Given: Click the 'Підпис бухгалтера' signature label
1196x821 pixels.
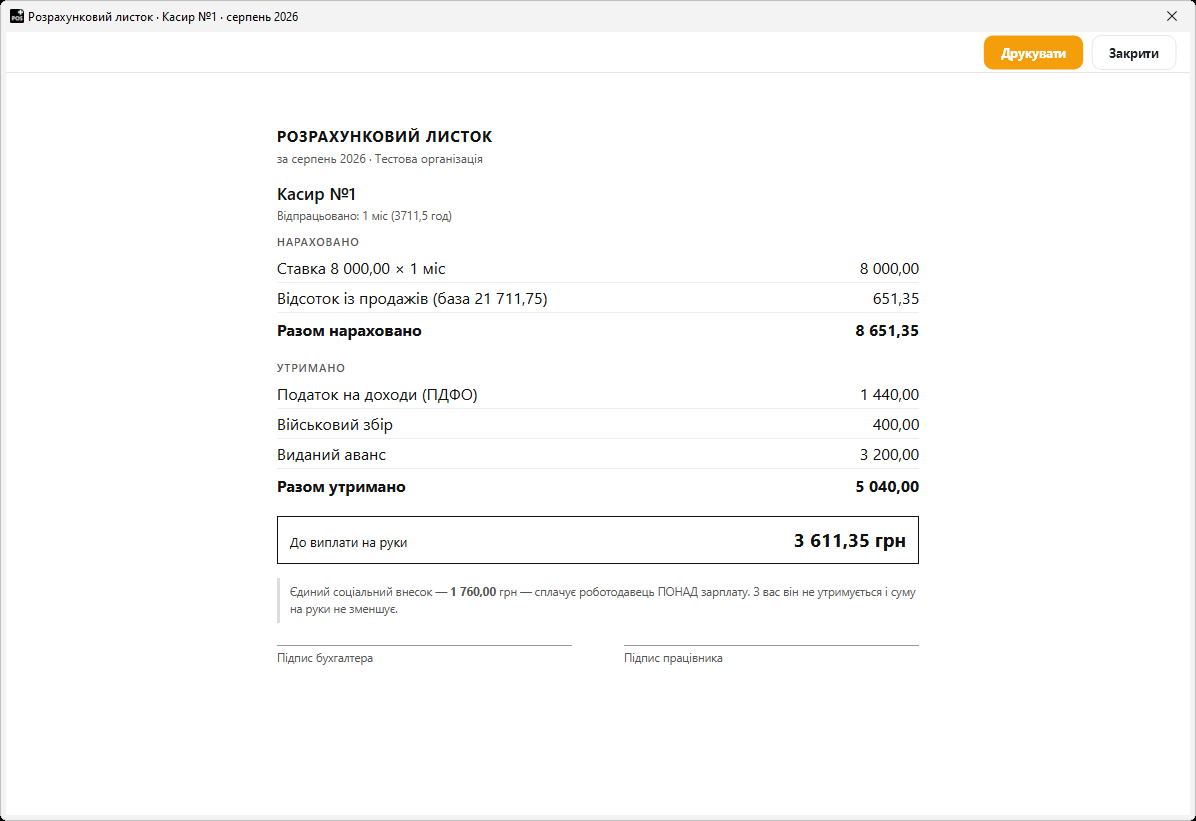Looking at the screenshot, I should click(325, 658).
